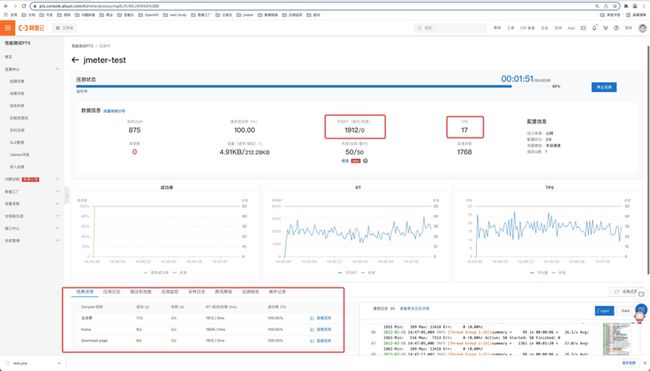Click the back arrow beside jmeter-test
This screenshot has width=650, height=371.
[x=75, y=60]
